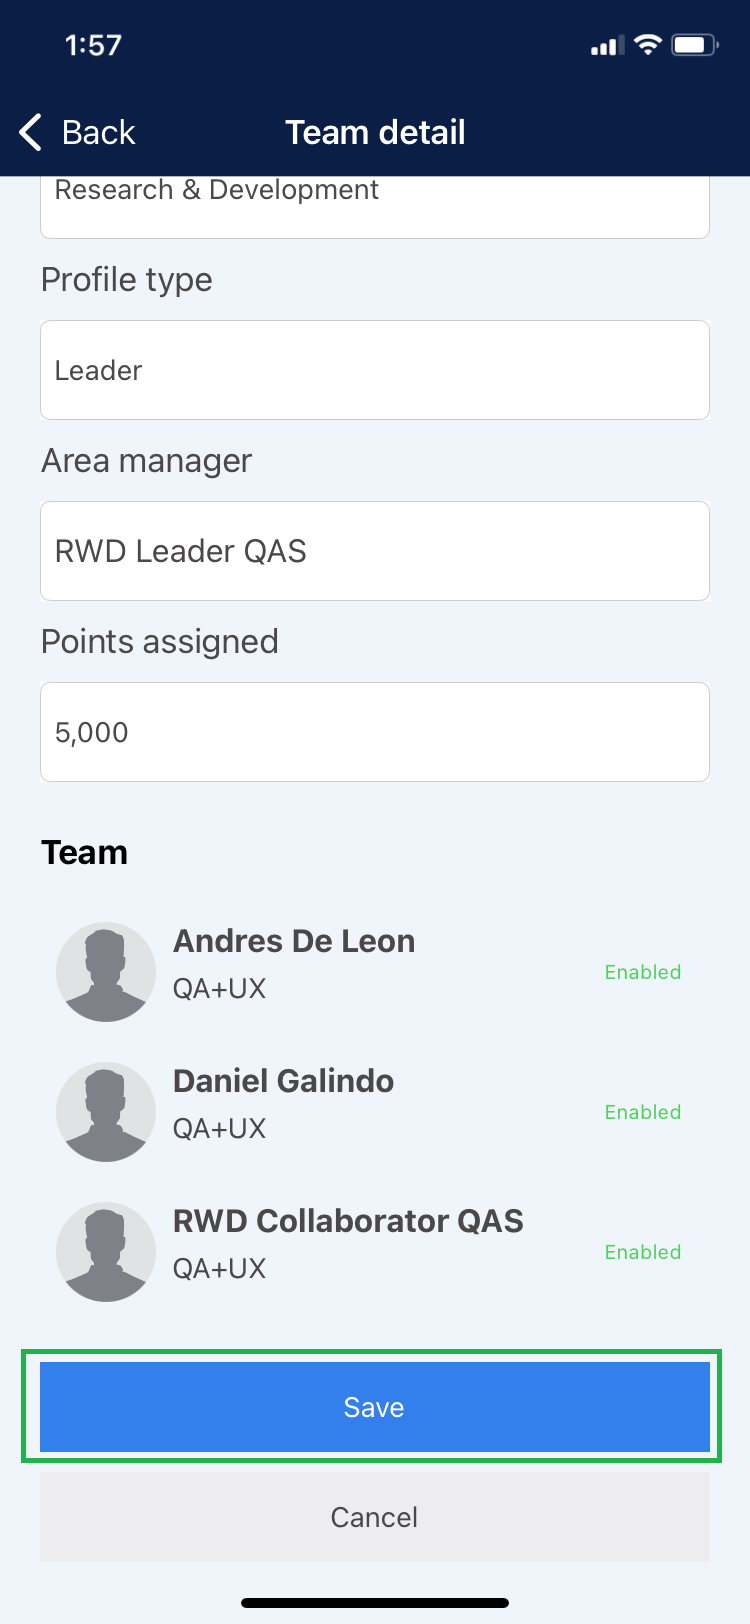Open Daniel Galindo team member name
The height and width of the screenshot is (1624, 750).
283,1081
